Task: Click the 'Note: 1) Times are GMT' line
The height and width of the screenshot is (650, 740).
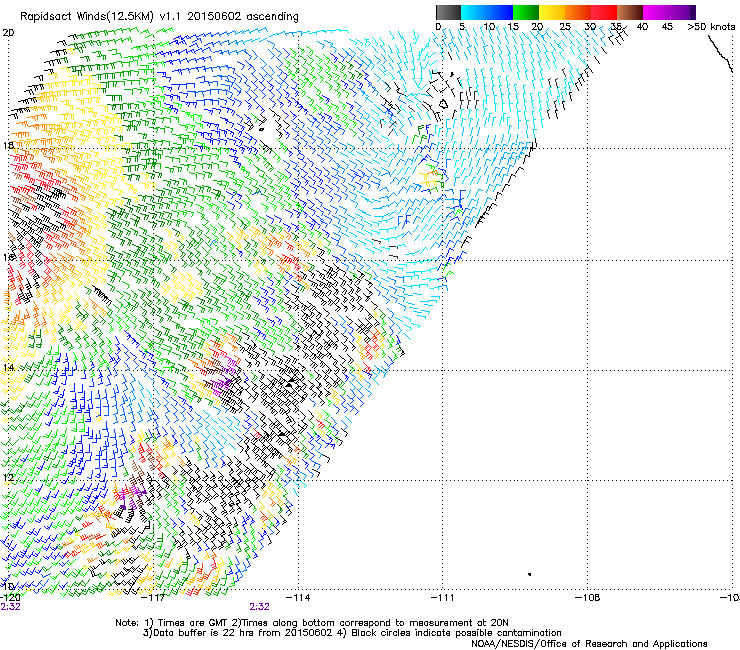Action: (x=312, y=623)
